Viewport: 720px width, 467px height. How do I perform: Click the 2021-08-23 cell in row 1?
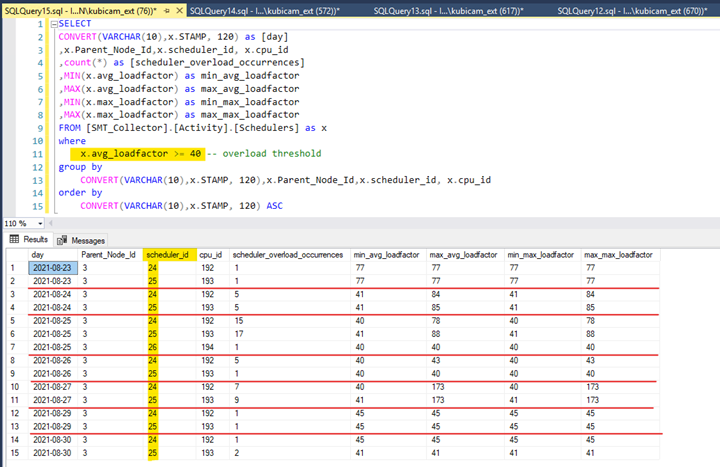(x=53, y=268)
